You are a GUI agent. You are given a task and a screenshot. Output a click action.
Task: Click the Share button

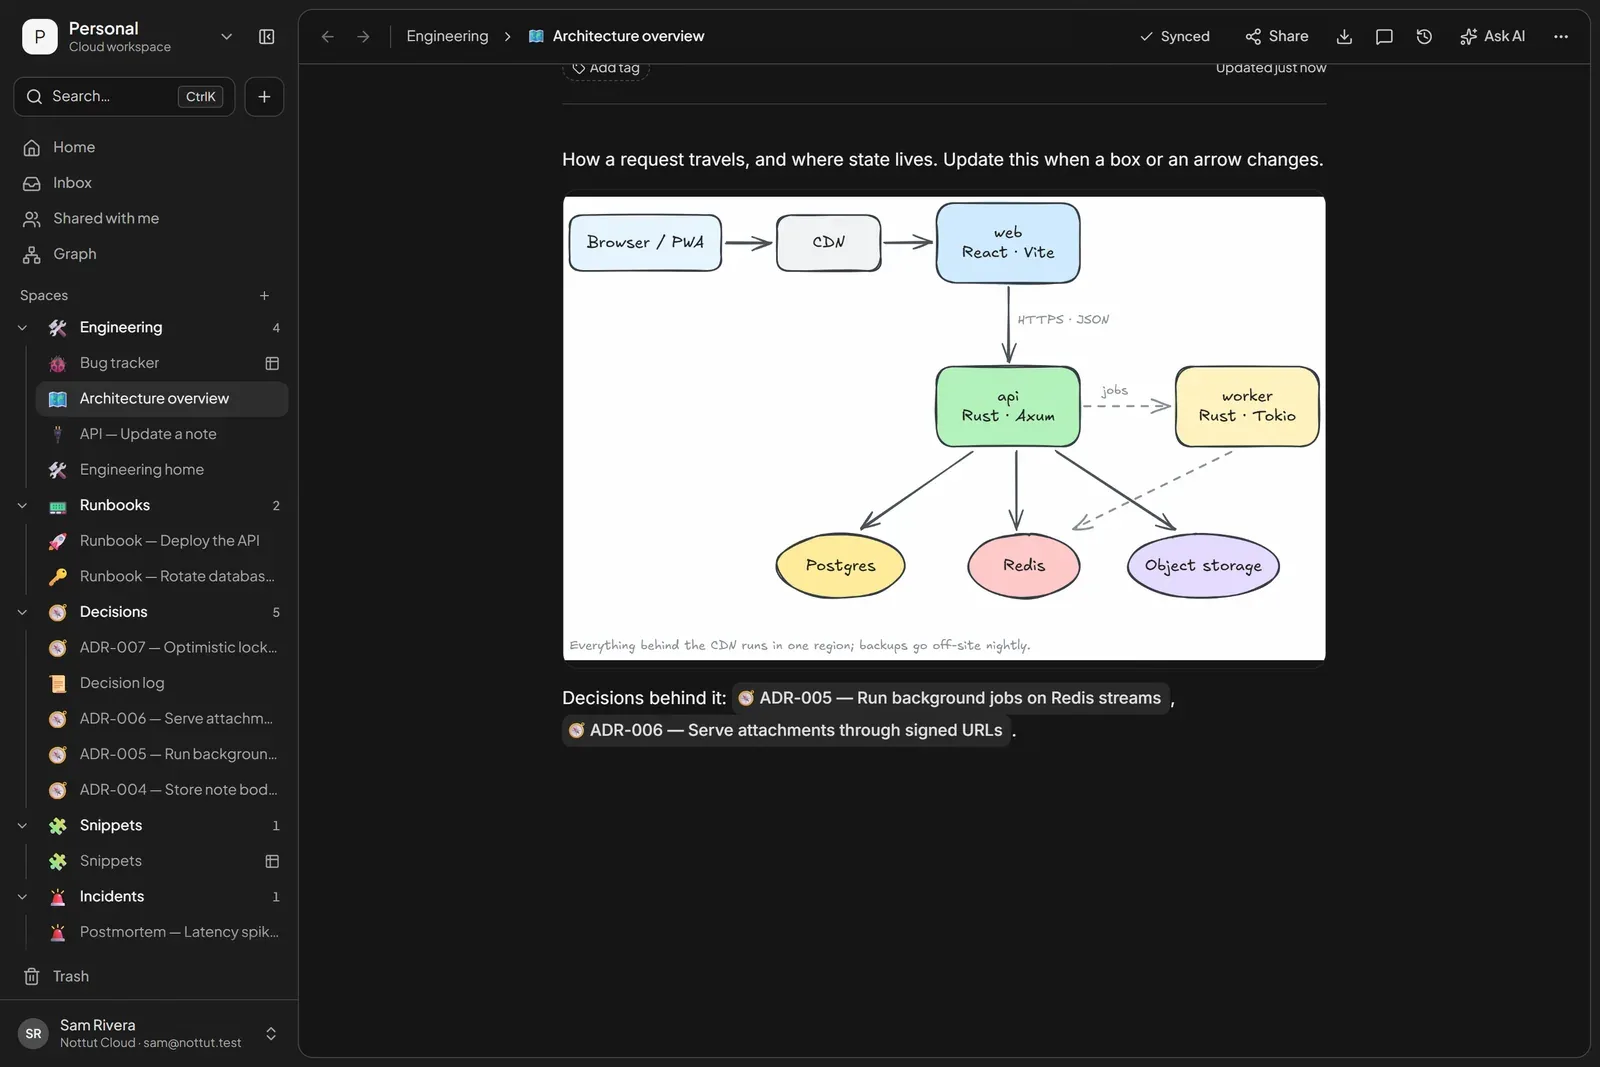(x=1277, y=37)
